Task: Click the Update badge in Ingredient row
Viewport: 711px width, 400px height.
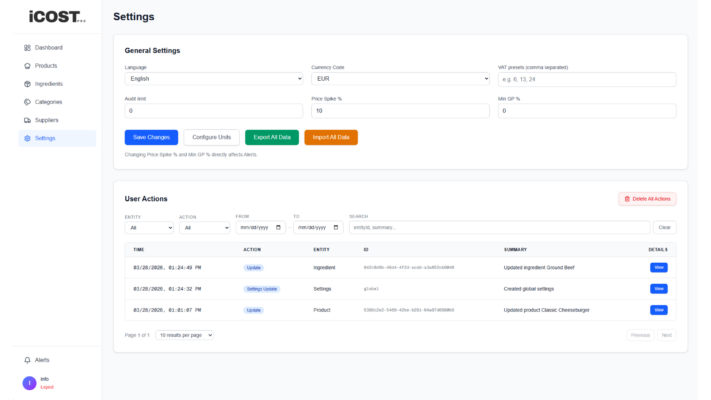Action: [253, 268]
